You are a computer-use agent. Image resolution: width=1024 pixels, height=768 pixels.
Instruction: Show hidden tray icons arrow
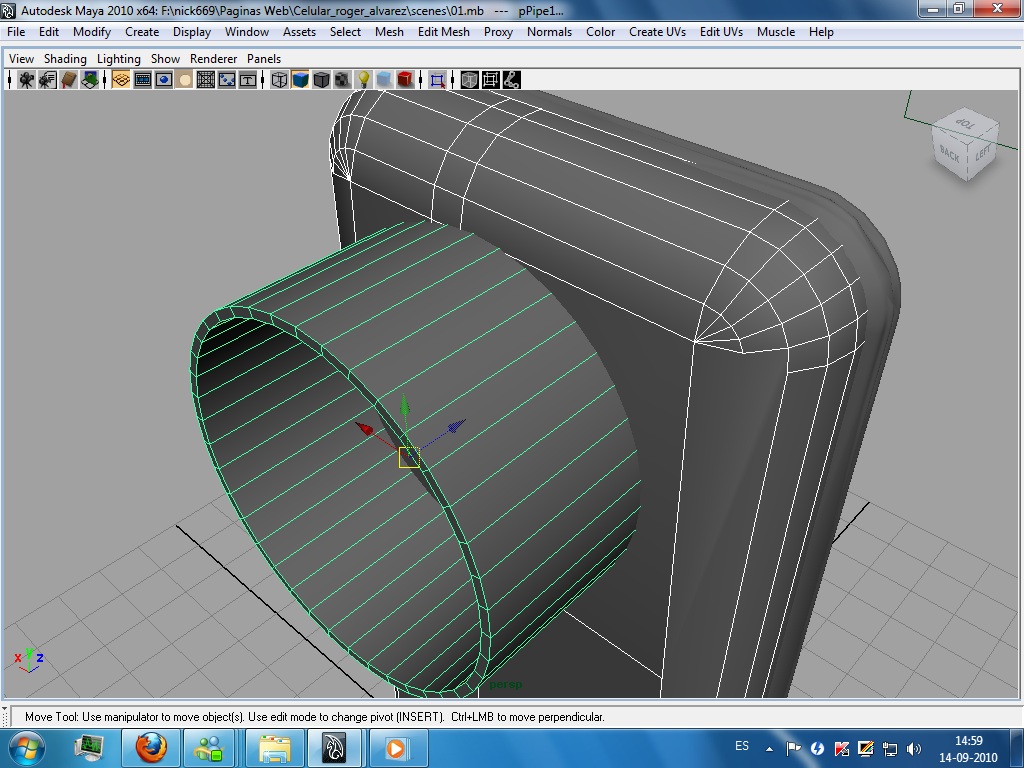769,749
